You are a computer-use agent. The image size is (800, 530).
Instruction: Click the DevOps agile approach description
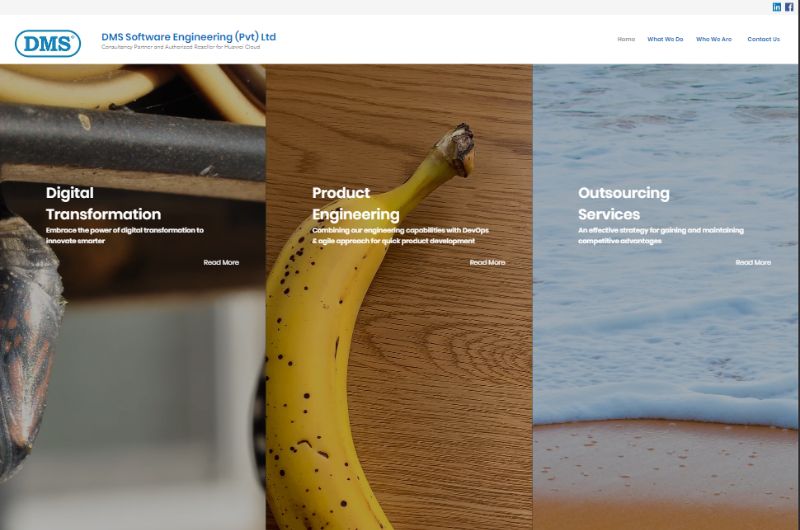coord(400,235)
